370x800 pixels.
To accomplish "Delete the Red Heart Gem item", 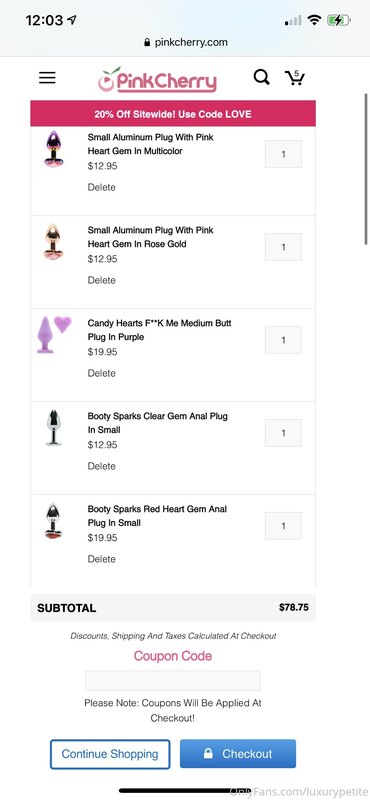I will pyautogui.click(x=102, y=559).
